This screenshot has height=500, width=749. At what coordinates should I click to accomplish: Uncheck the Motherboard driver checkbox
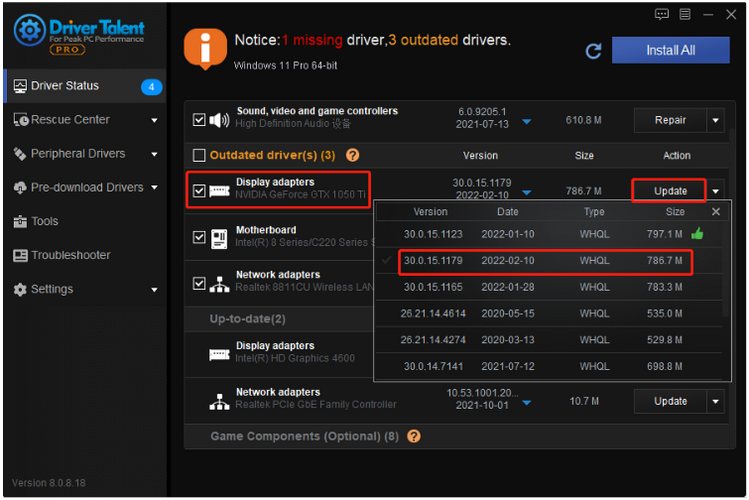[x=199, y=237]
